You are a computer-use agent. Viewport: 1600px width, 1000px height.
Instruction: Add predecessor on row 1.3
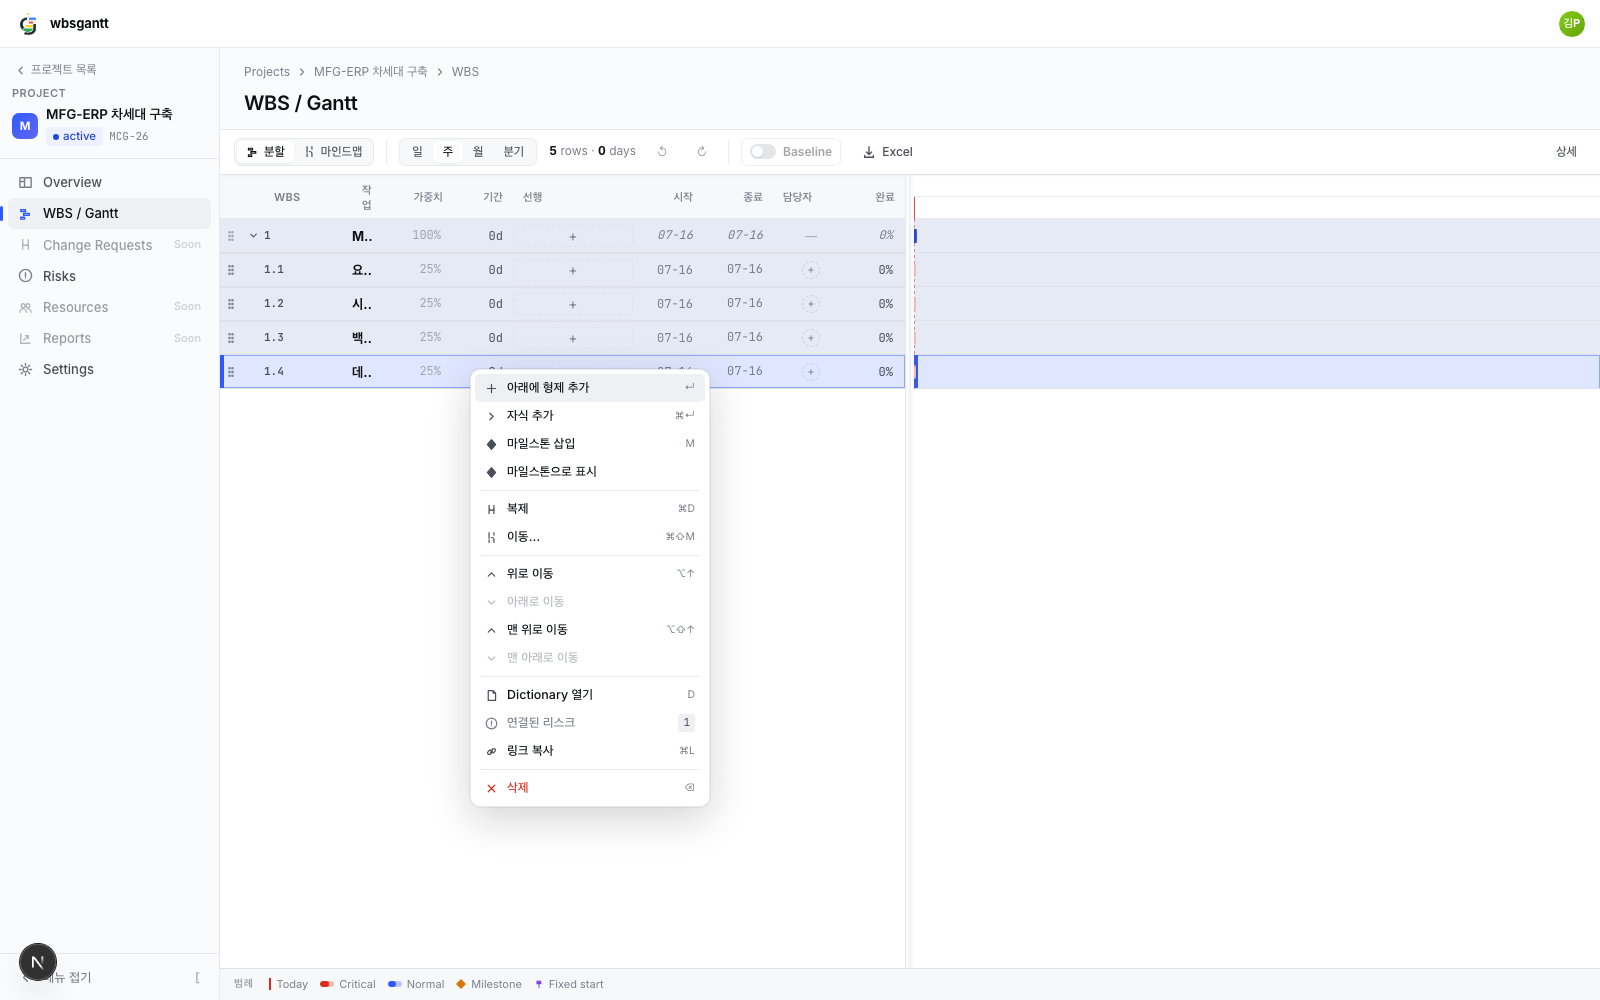click(573, 338)
